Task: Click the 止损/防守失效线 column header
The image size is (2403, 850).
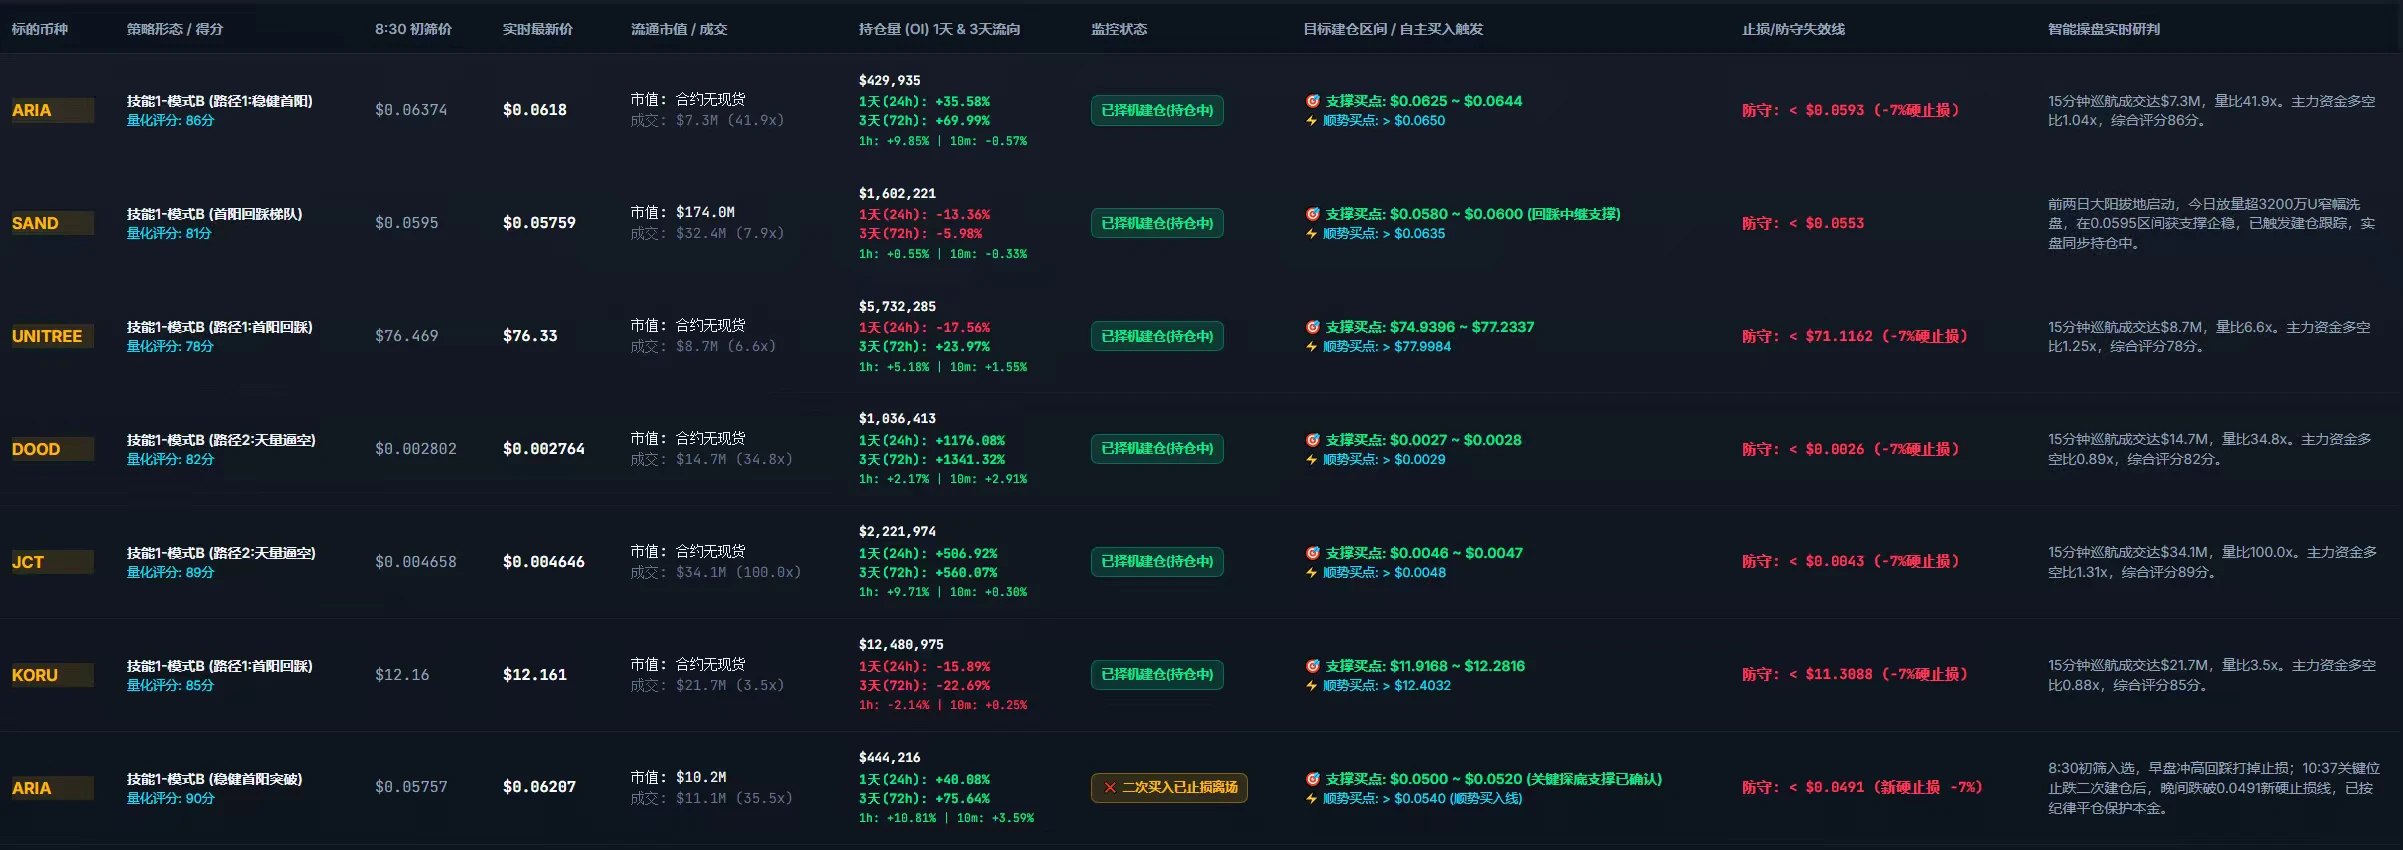Action: (1793, 29)
